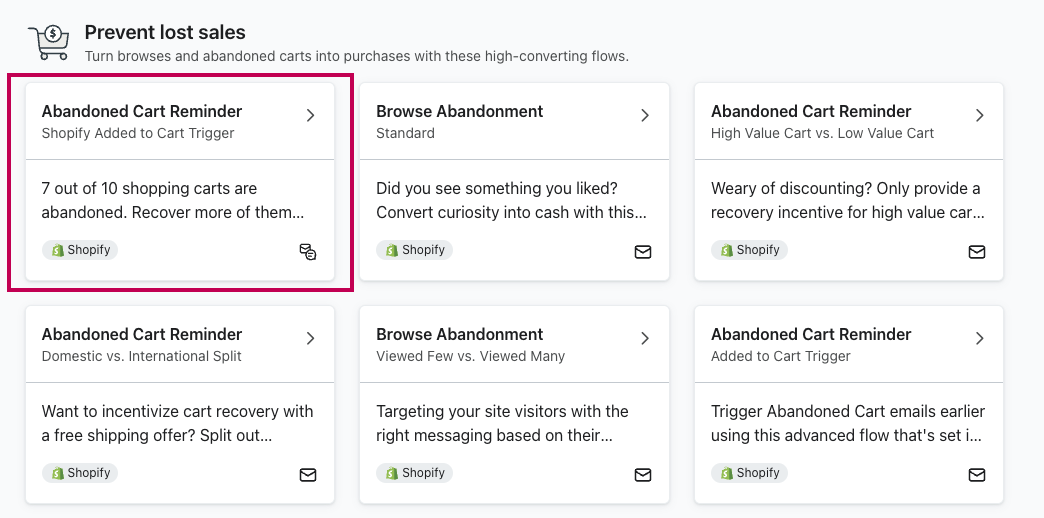Click the Shopify badge on Browse Abandonment Standard card
Image resolution: width=1044 pixels, height=518 pixels.
click(x=414, y=250)
